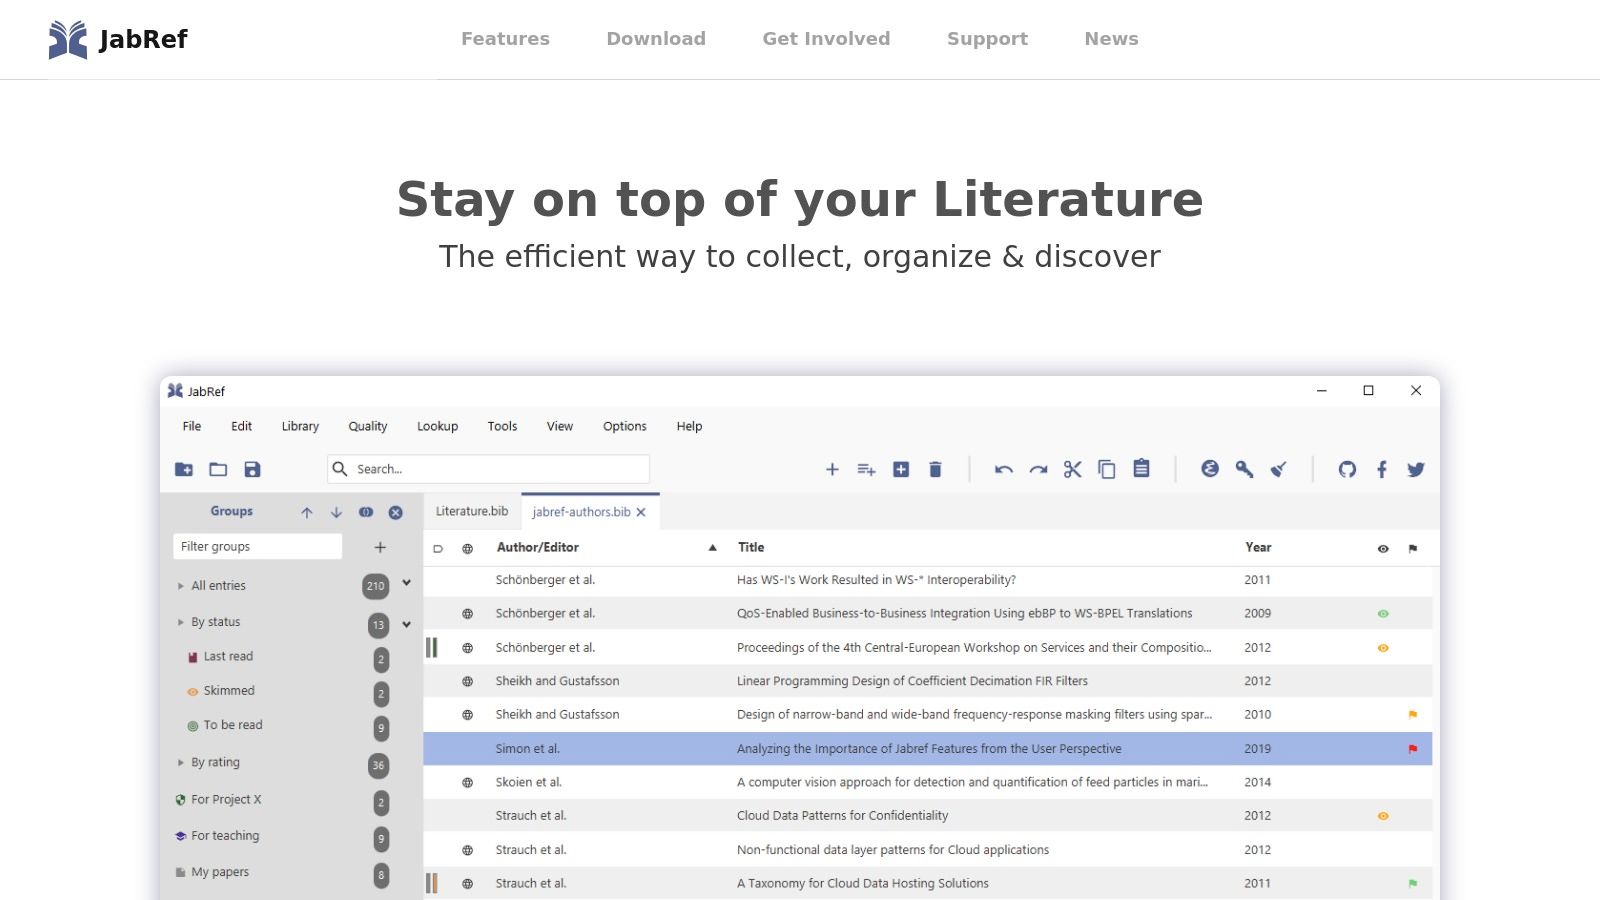Click the undo arrow icon
1600x900 pixels.
pos(1004,469)
